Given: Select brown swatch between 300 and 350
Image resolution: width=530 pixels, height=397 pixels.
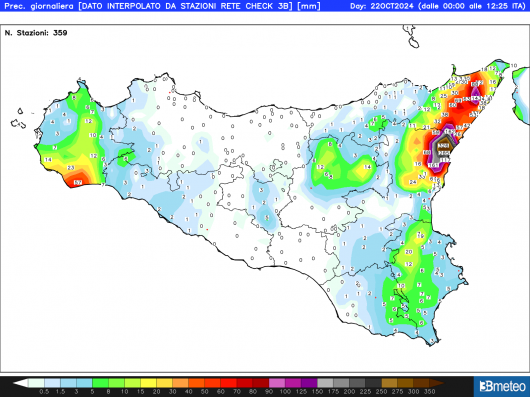Looking at the screenshot, I should pyautogui.click(x=421, y=383).
